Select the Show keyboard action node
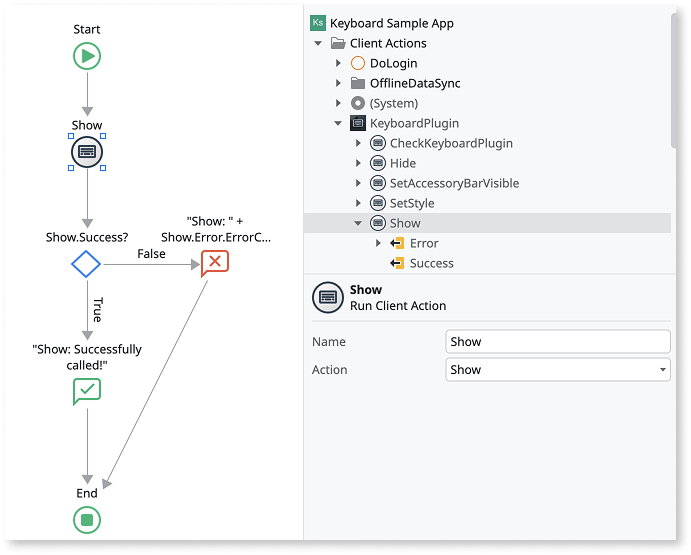The height and width of the screenshot is (555, 691). pyautogui.click(x=87, y=152)
